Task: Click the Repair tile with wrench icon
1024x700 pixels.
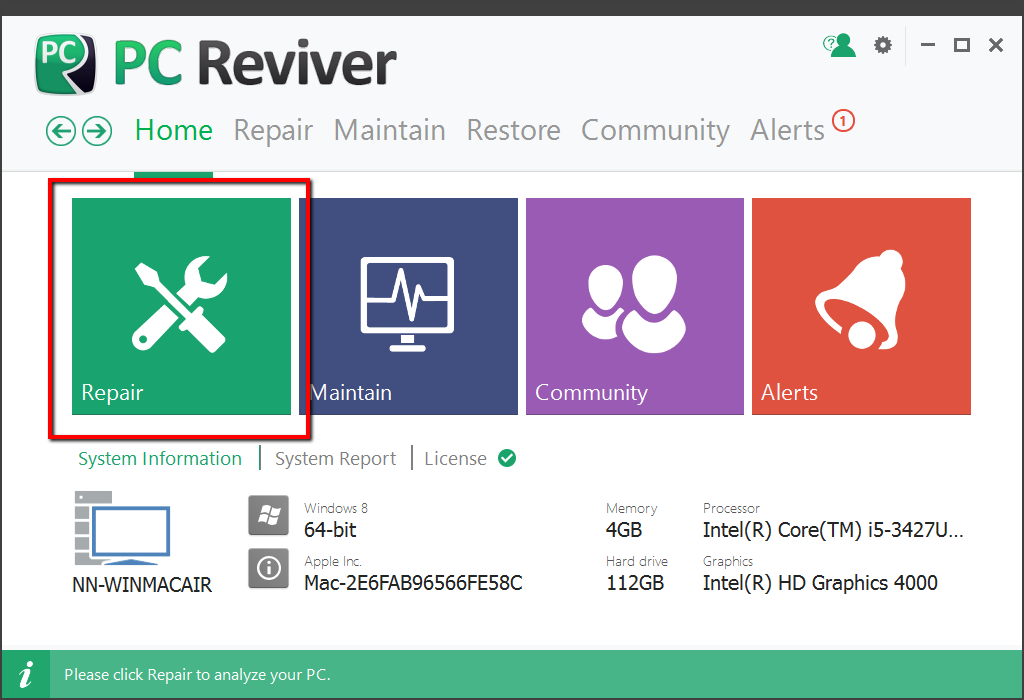Action: tap(181, 306)
